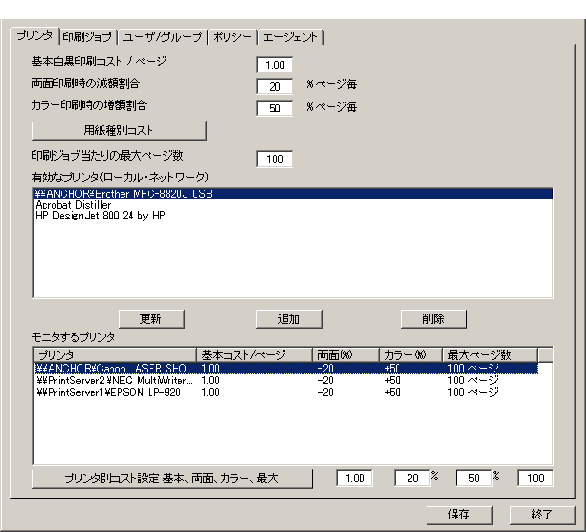The image size is (586, 532).
Task: Save settings with the 保存 button
Action: click(x=460, y=515)
